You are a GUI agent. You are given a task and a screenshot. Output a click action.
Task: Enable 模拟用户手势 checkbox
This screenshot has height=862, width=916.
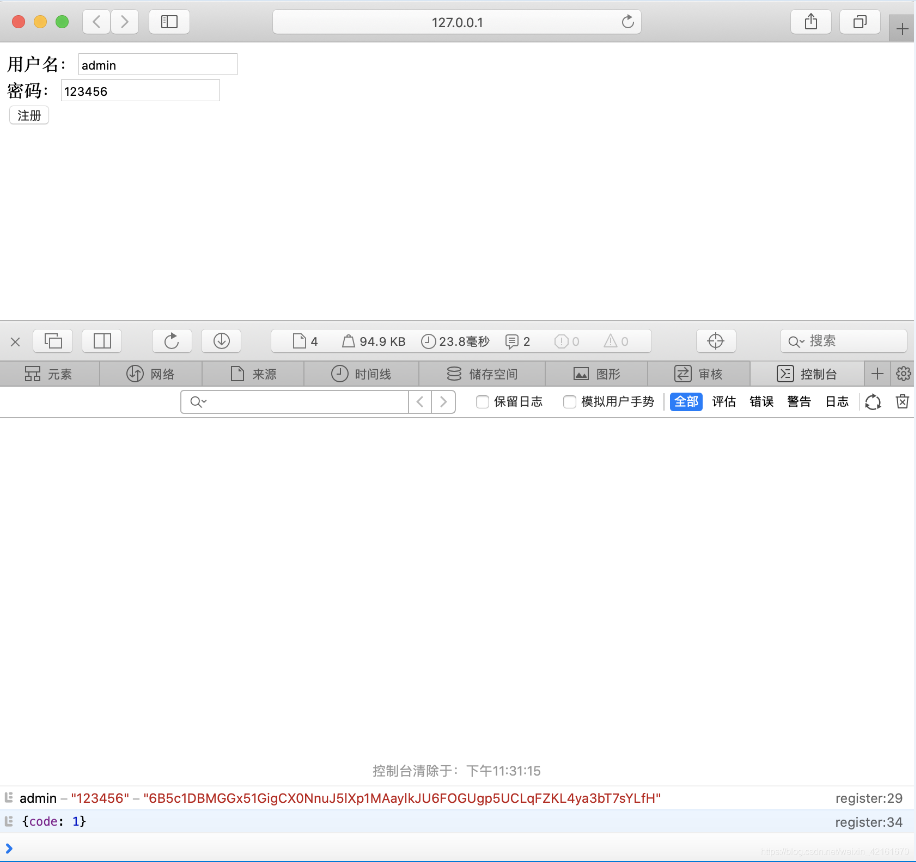pos(569,402)
